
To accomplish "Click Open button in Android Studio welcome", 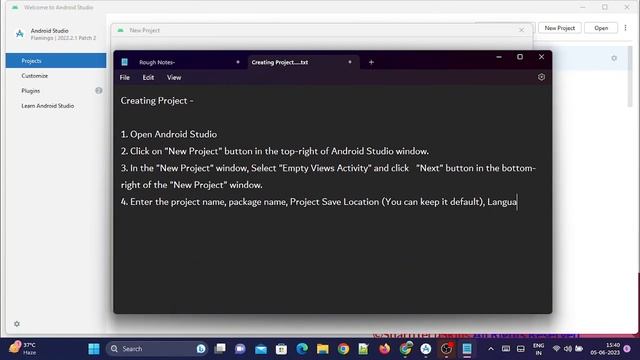I will 601,28.
